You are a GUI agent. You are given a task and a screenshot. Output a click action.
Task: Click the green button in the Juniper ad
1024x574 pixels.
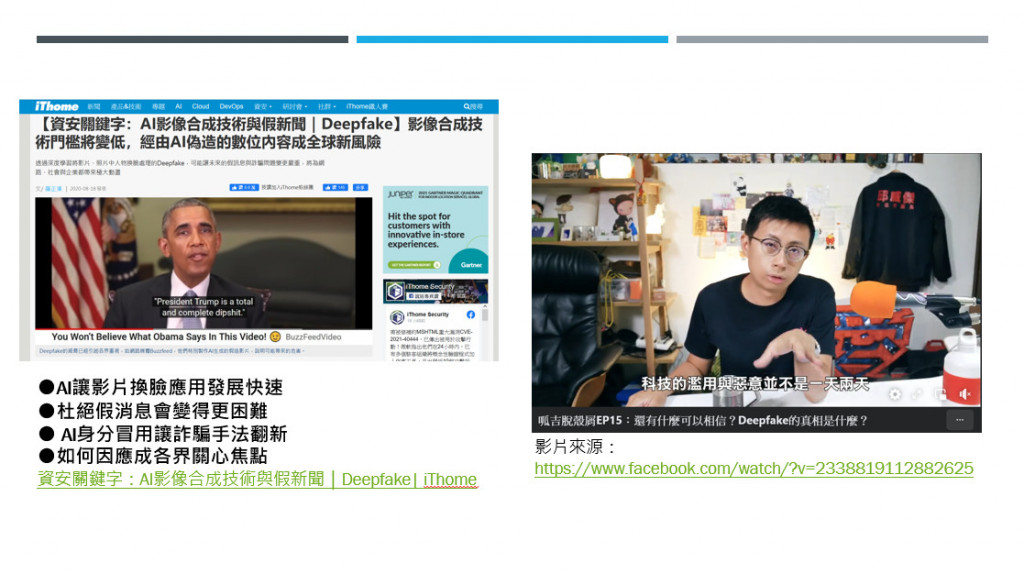[414, 264]
